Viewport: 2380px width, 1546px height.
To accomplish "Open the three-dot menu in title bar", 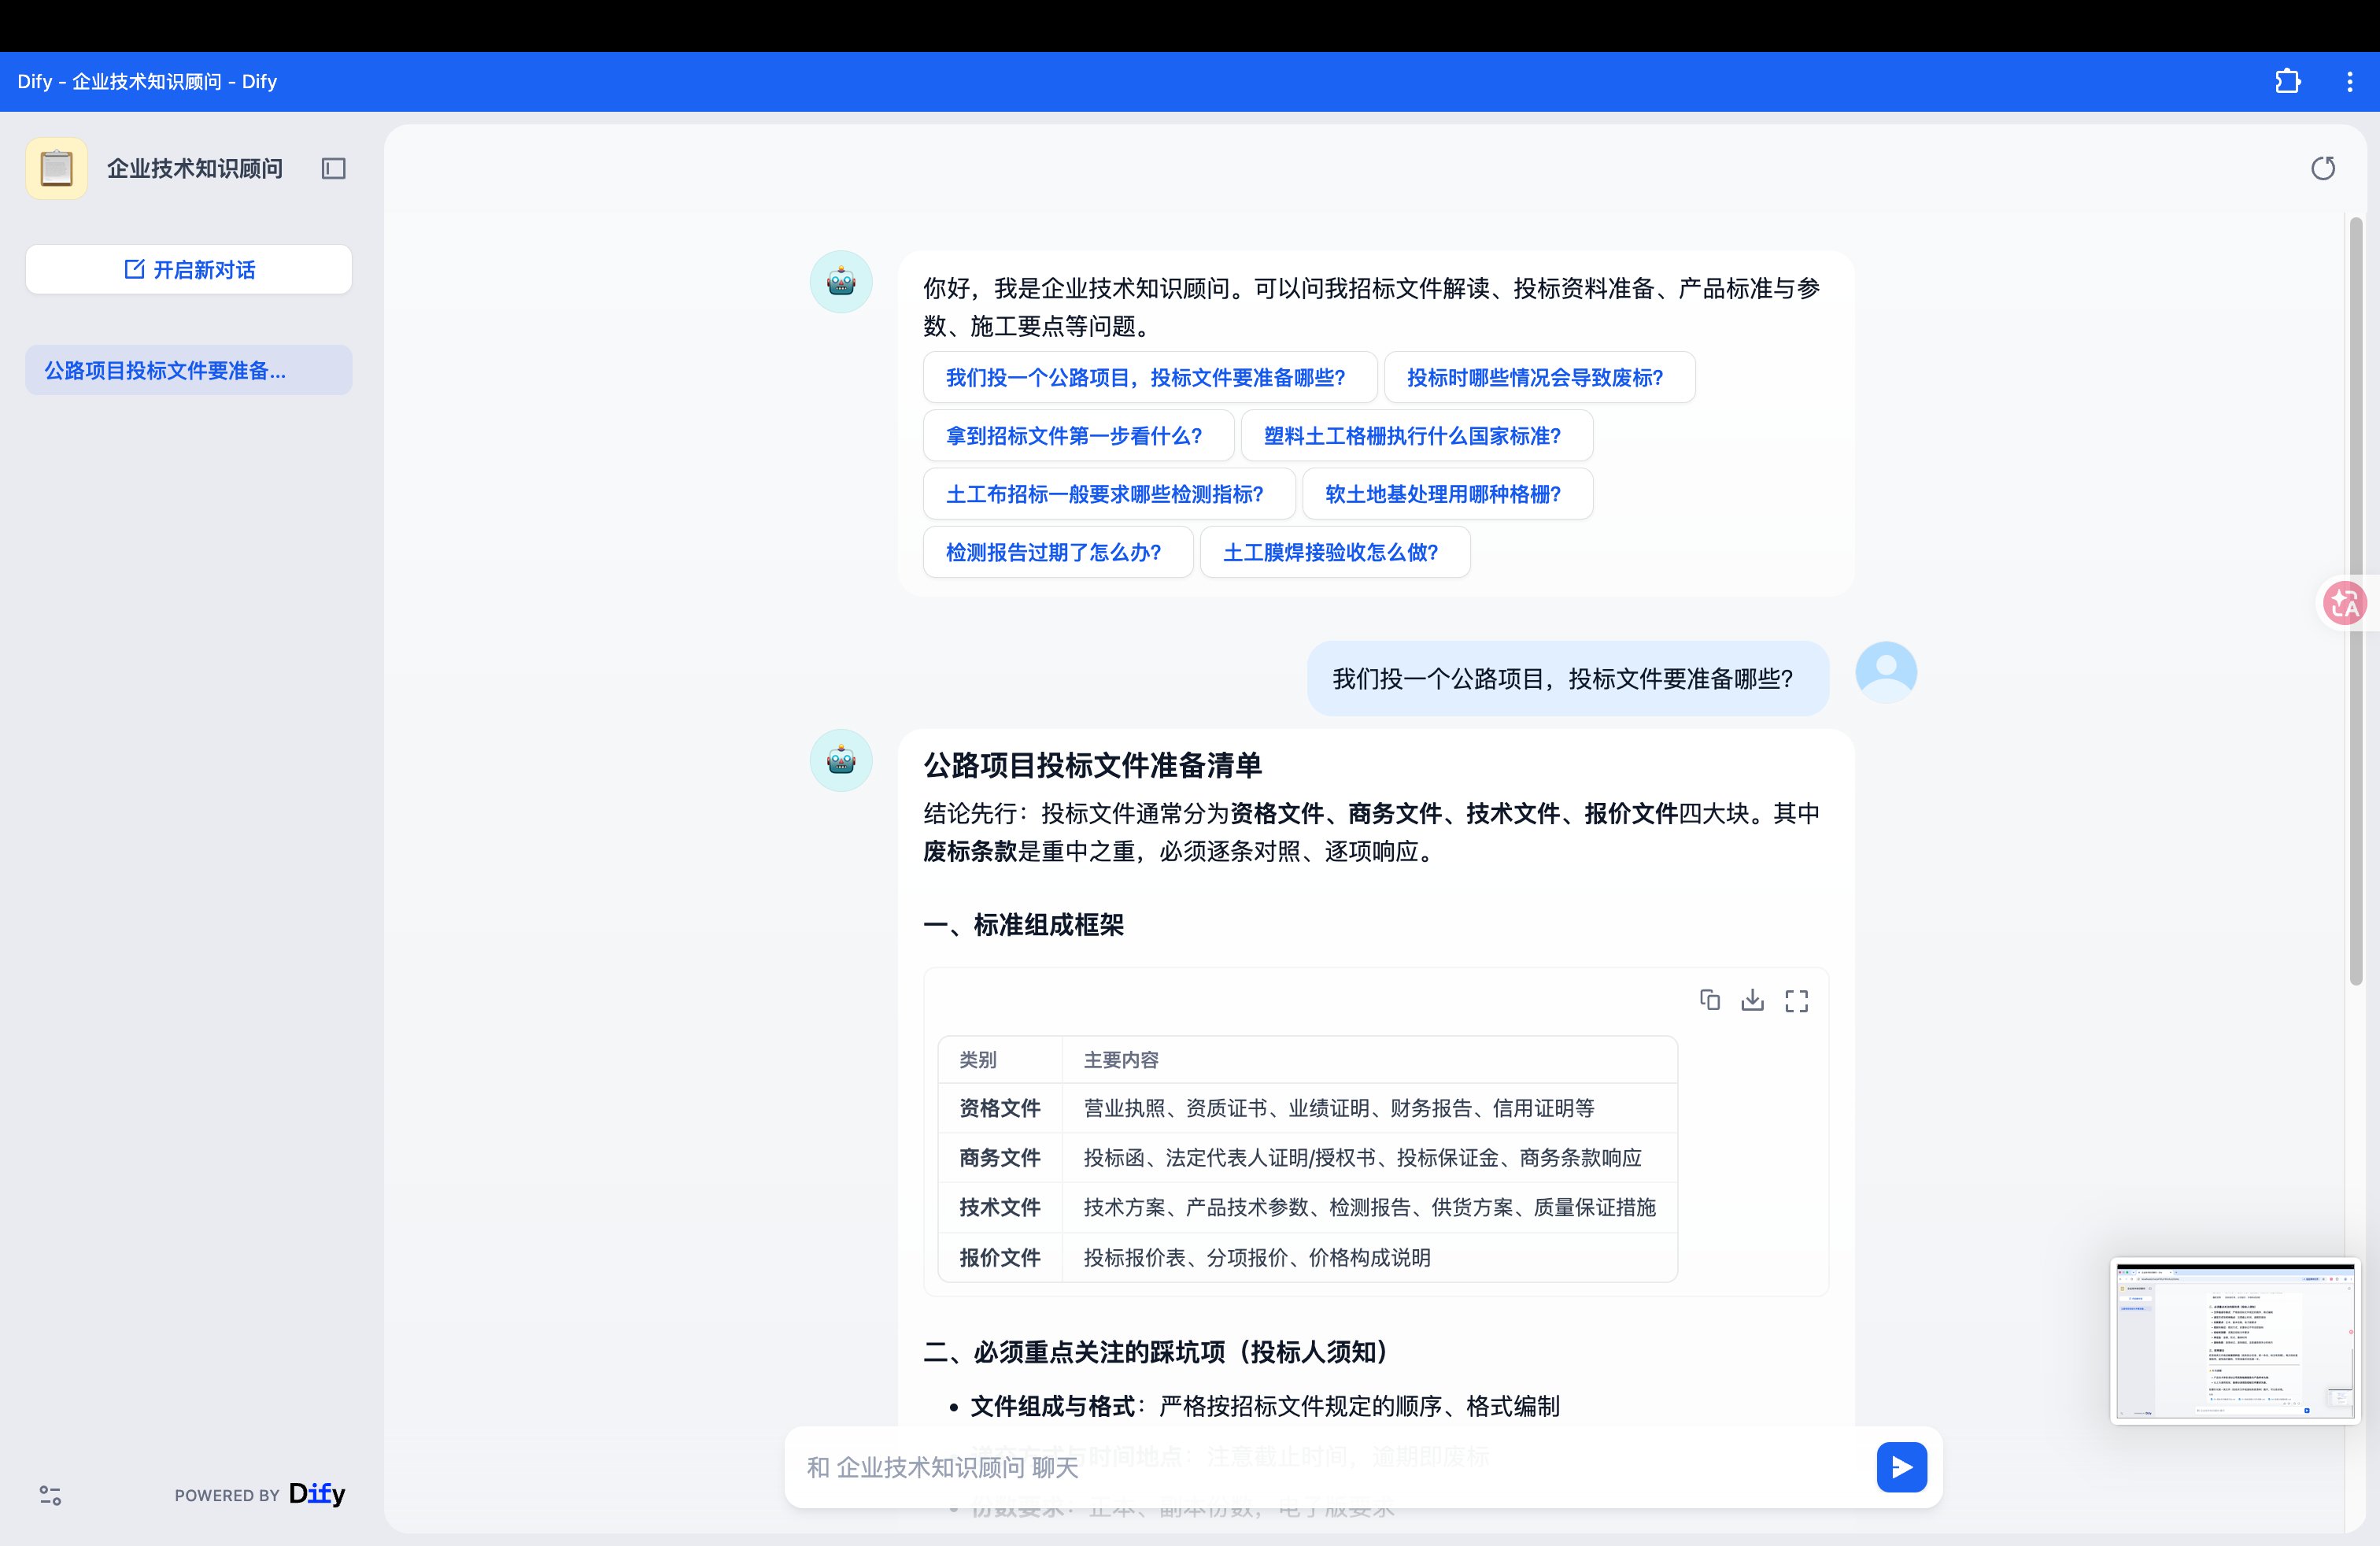I will (x=2349, y=82).
